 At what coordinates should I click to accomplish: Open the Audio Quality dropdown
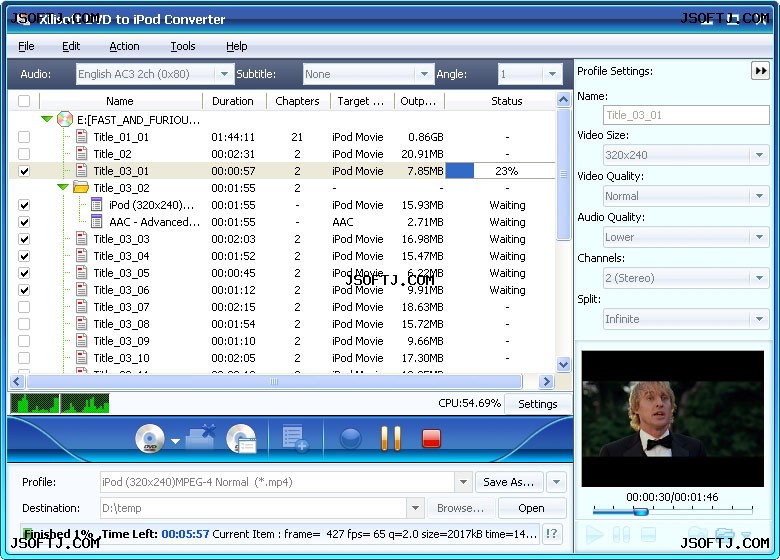(x=759, y=237)
